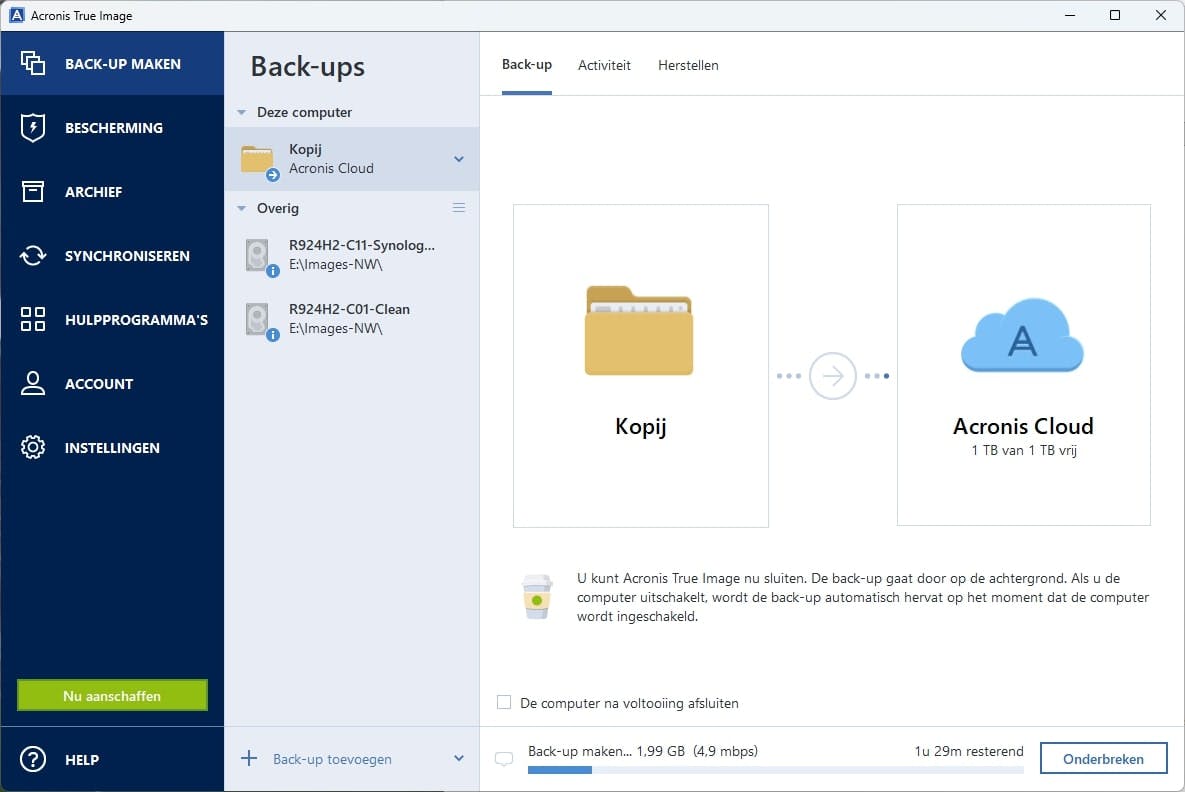The image size is (1185, 792).
Task: Maximize the Acronis True Image window
Action: pos(1115,15)
